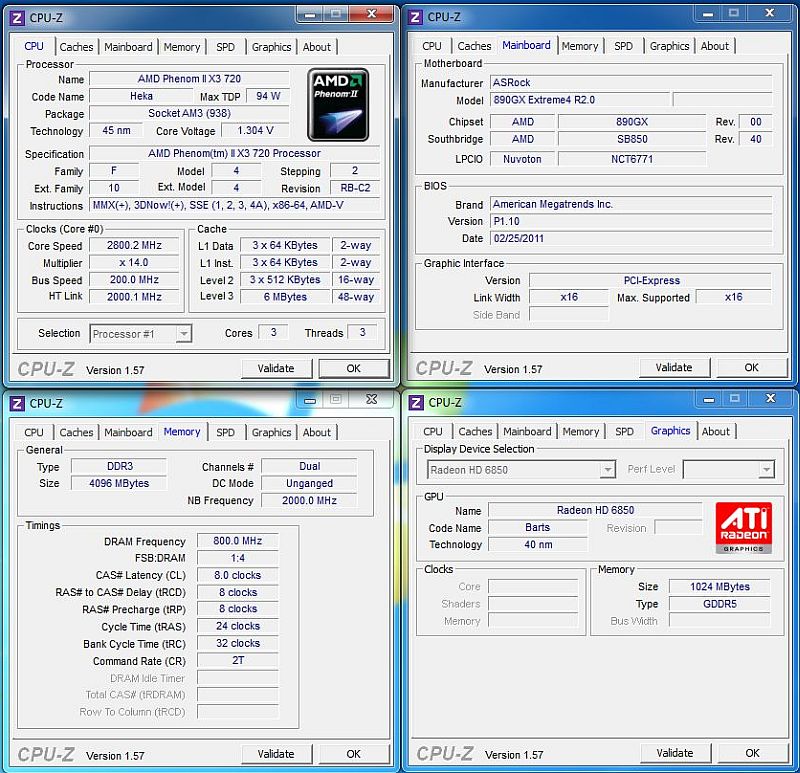Click the CPU-Z app icon in the Memory window title bar

pyautogui.click(x=17, y=404)
